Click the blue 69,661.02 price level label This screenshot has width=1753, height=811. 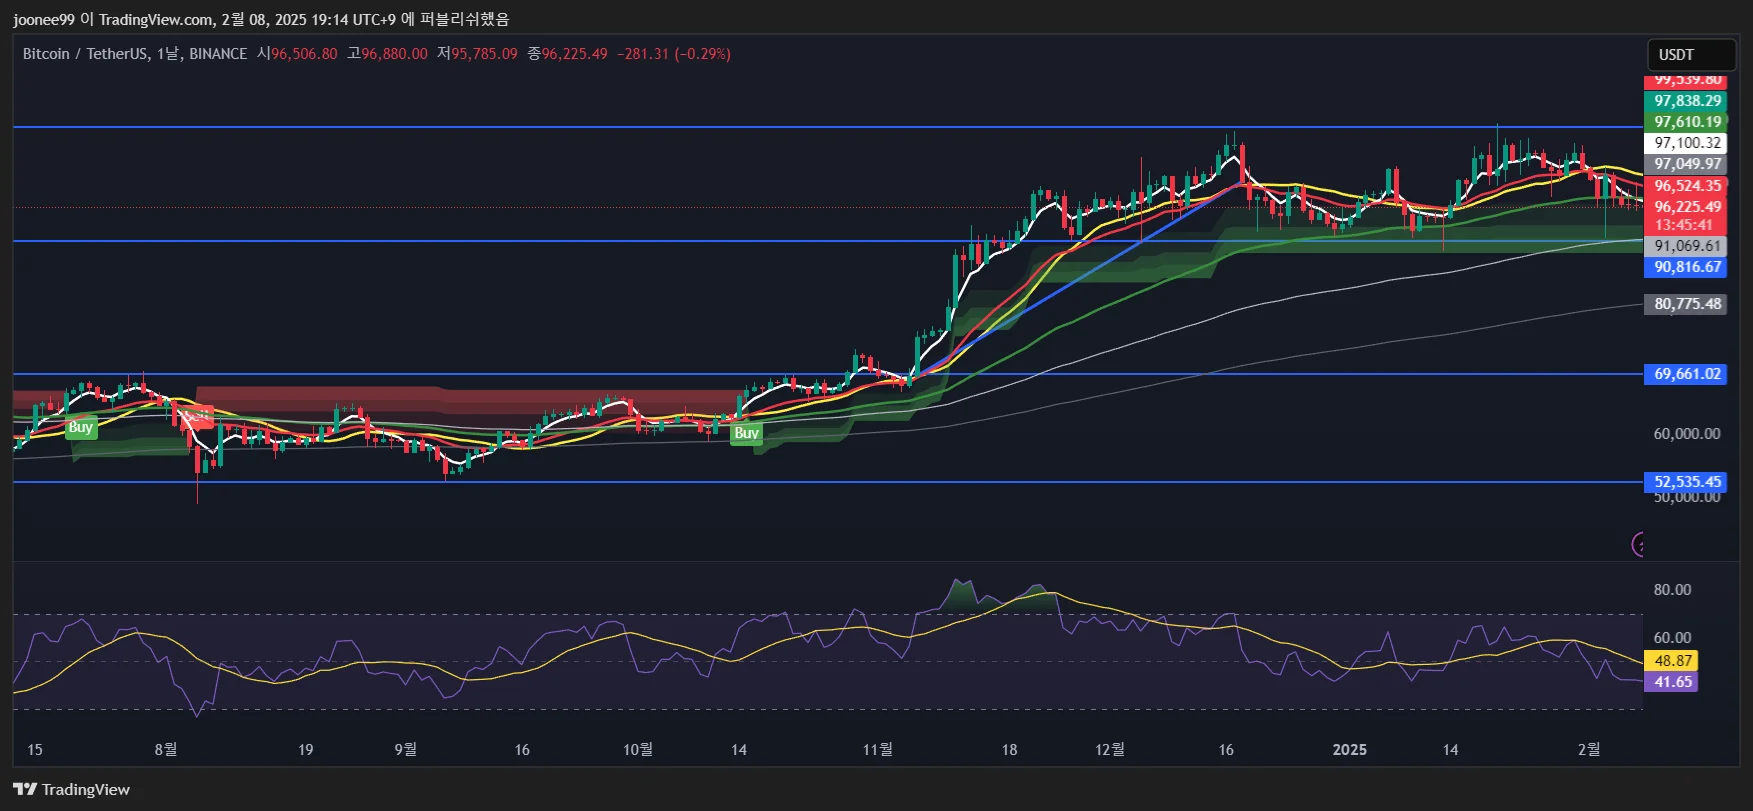point(1687,374)
